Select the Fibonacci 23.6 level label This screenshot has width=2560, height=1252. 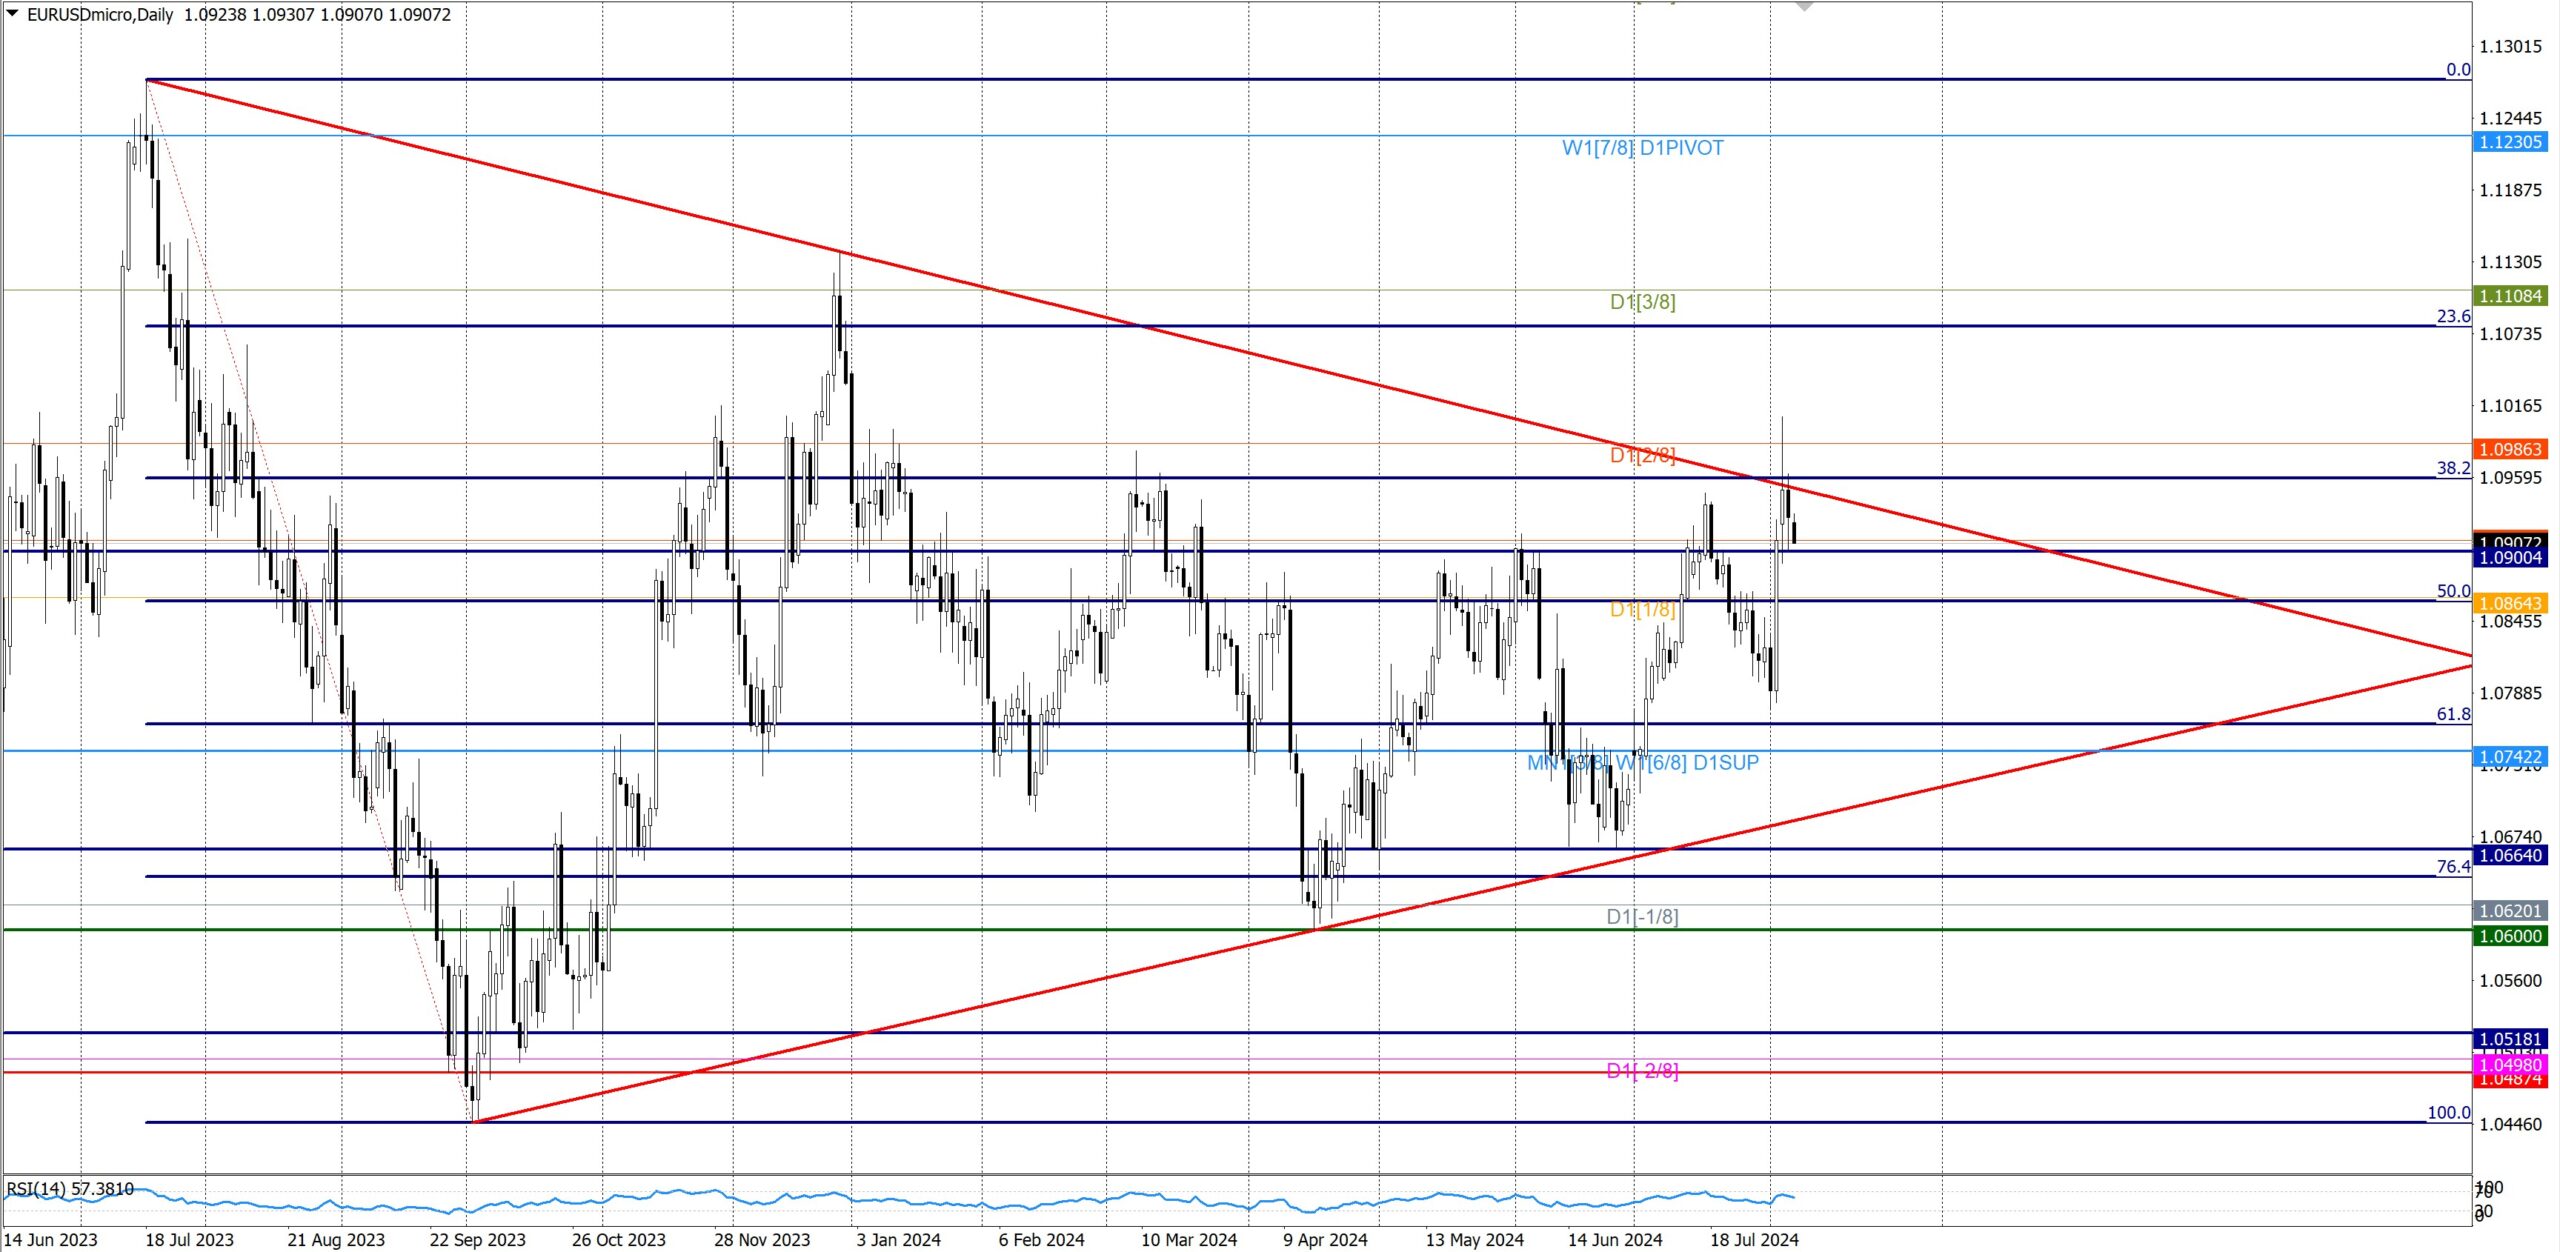pyautogui.click(x=2453, y=316)
